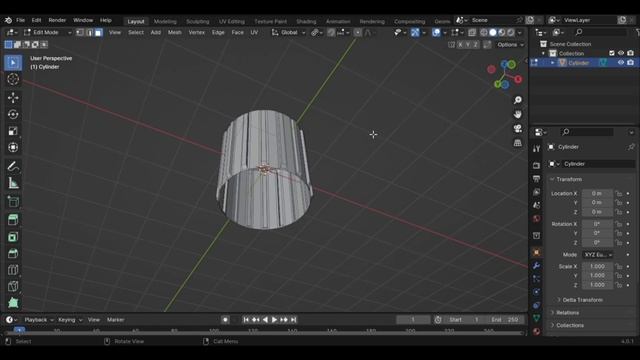Open the Render menu
This screenshot has width=640, height=360.
click(x=57, y=20)
